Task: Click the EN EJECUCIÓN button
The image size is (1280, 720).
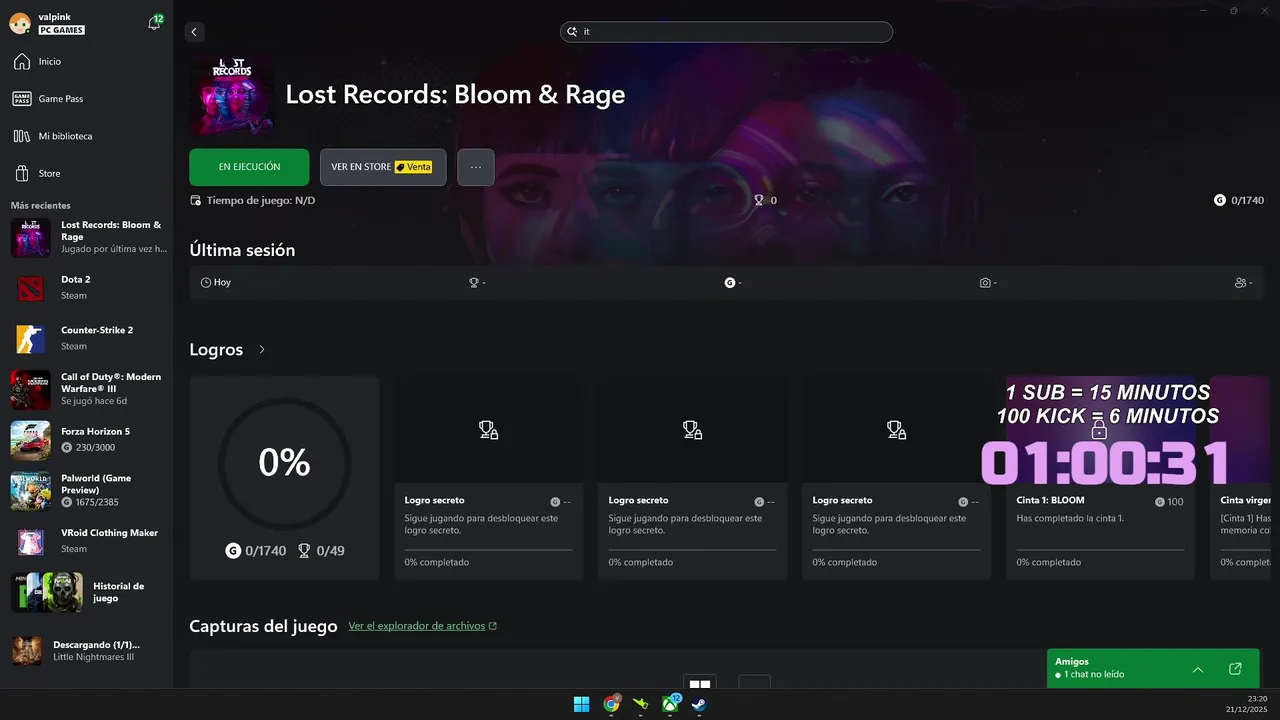Action: click(249, 167)
